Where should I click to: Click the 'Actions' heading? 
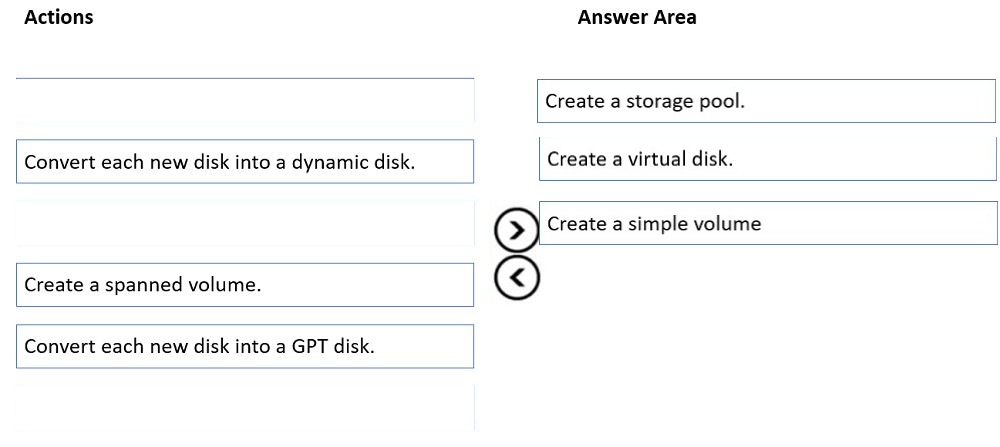pos(58,17)
